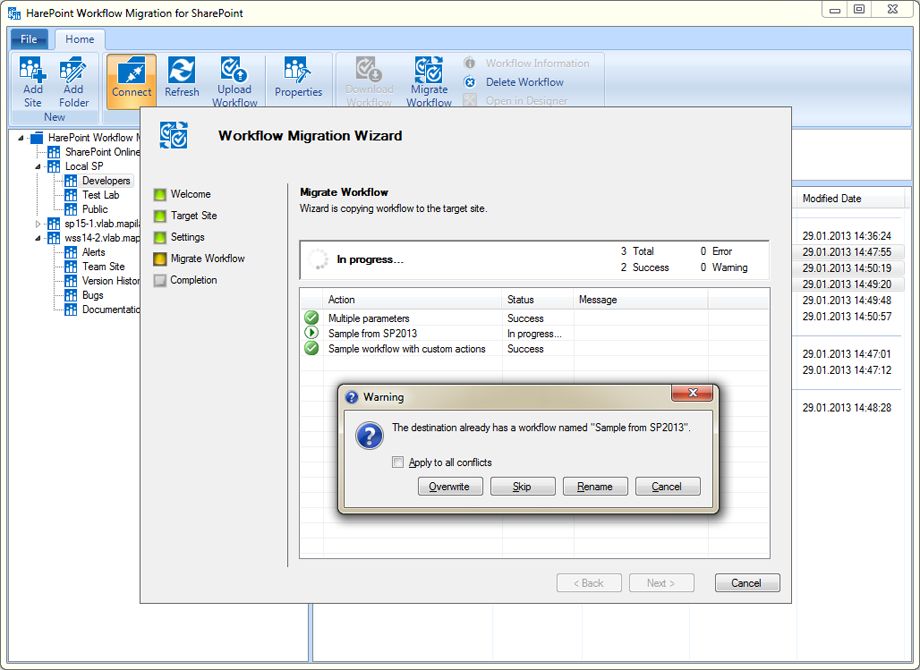The height and width of the screenshot is (670, 920).
Task: Click in-progress icon for Sample from SP2013
Action: (312, 333)
